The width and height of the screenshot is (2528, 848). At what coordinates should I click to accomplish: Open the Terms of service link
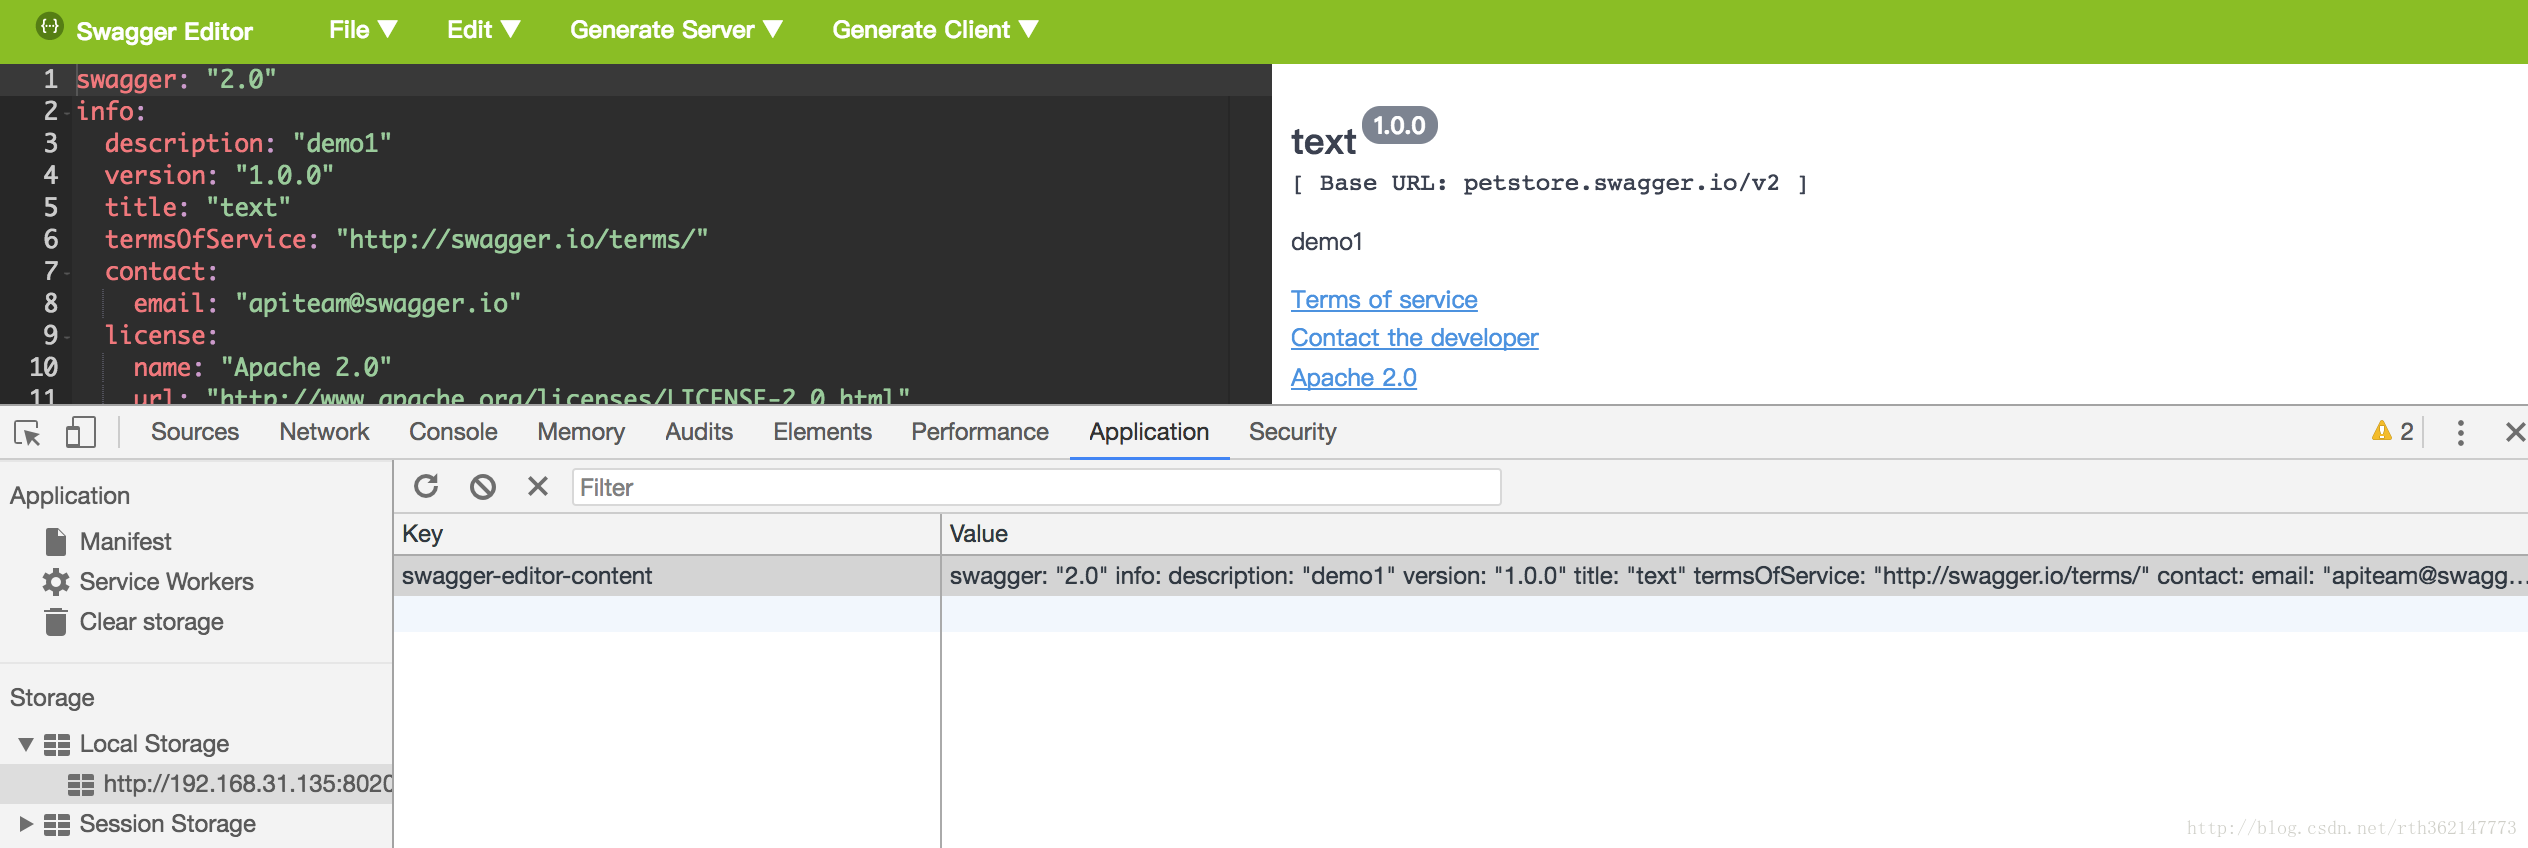1383,300
